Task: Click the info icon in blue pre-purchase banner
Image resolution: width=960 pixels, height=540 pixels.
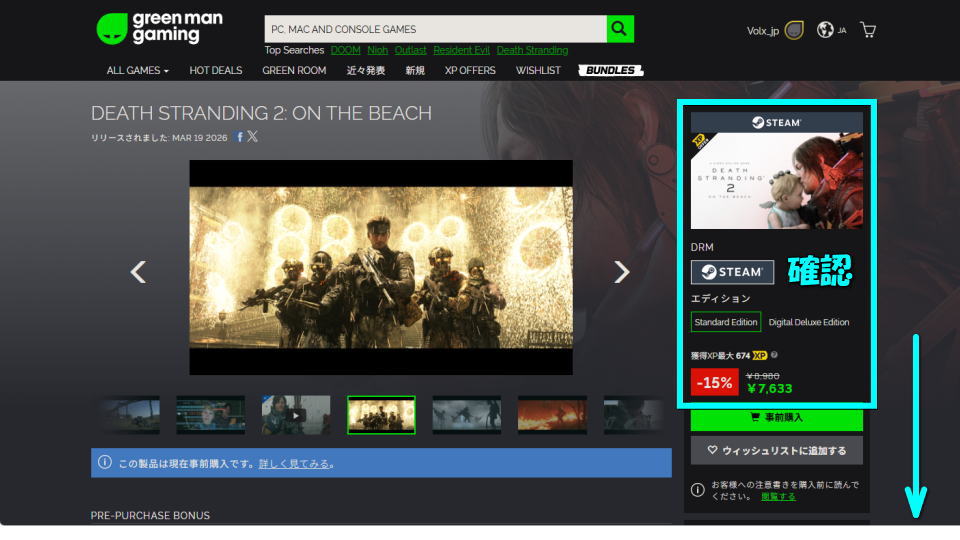Action: tap(105, 462)
